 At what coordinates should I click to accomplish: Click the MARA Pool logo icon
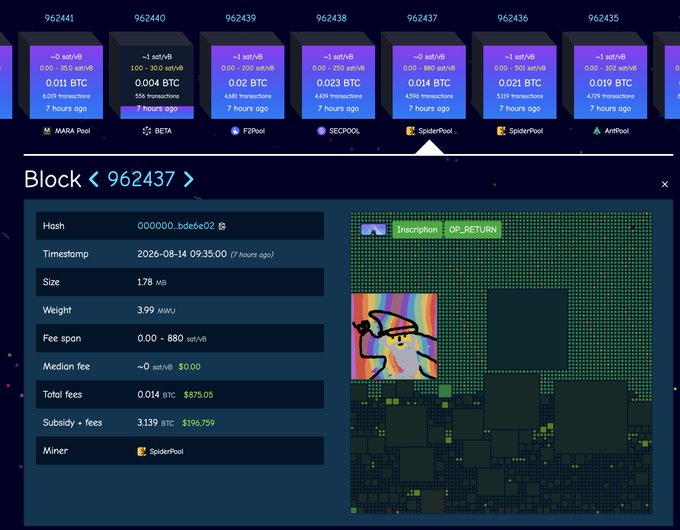[47, 131]
